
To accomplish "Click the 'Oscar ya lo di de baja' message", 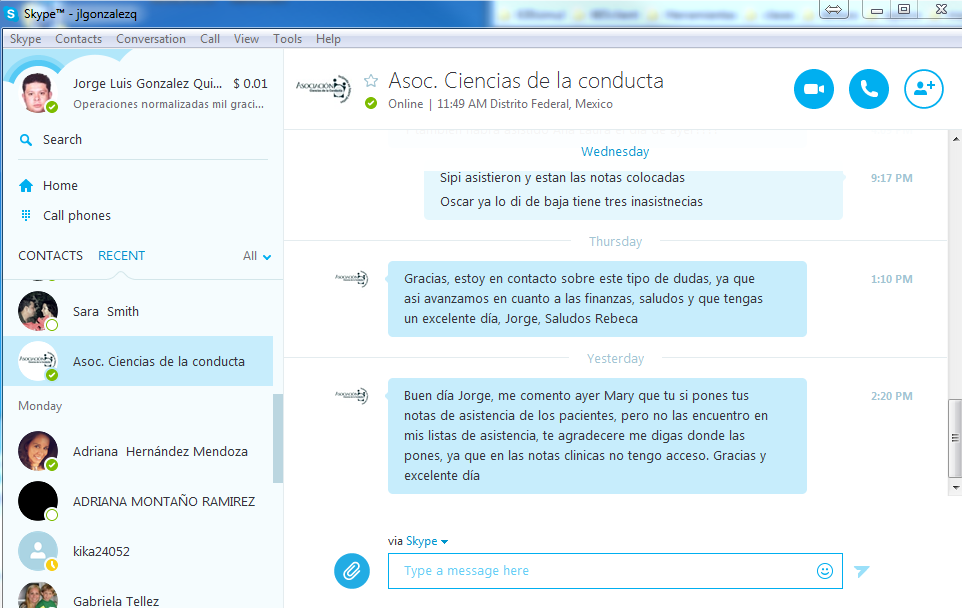I will click(x=571, y=201).
